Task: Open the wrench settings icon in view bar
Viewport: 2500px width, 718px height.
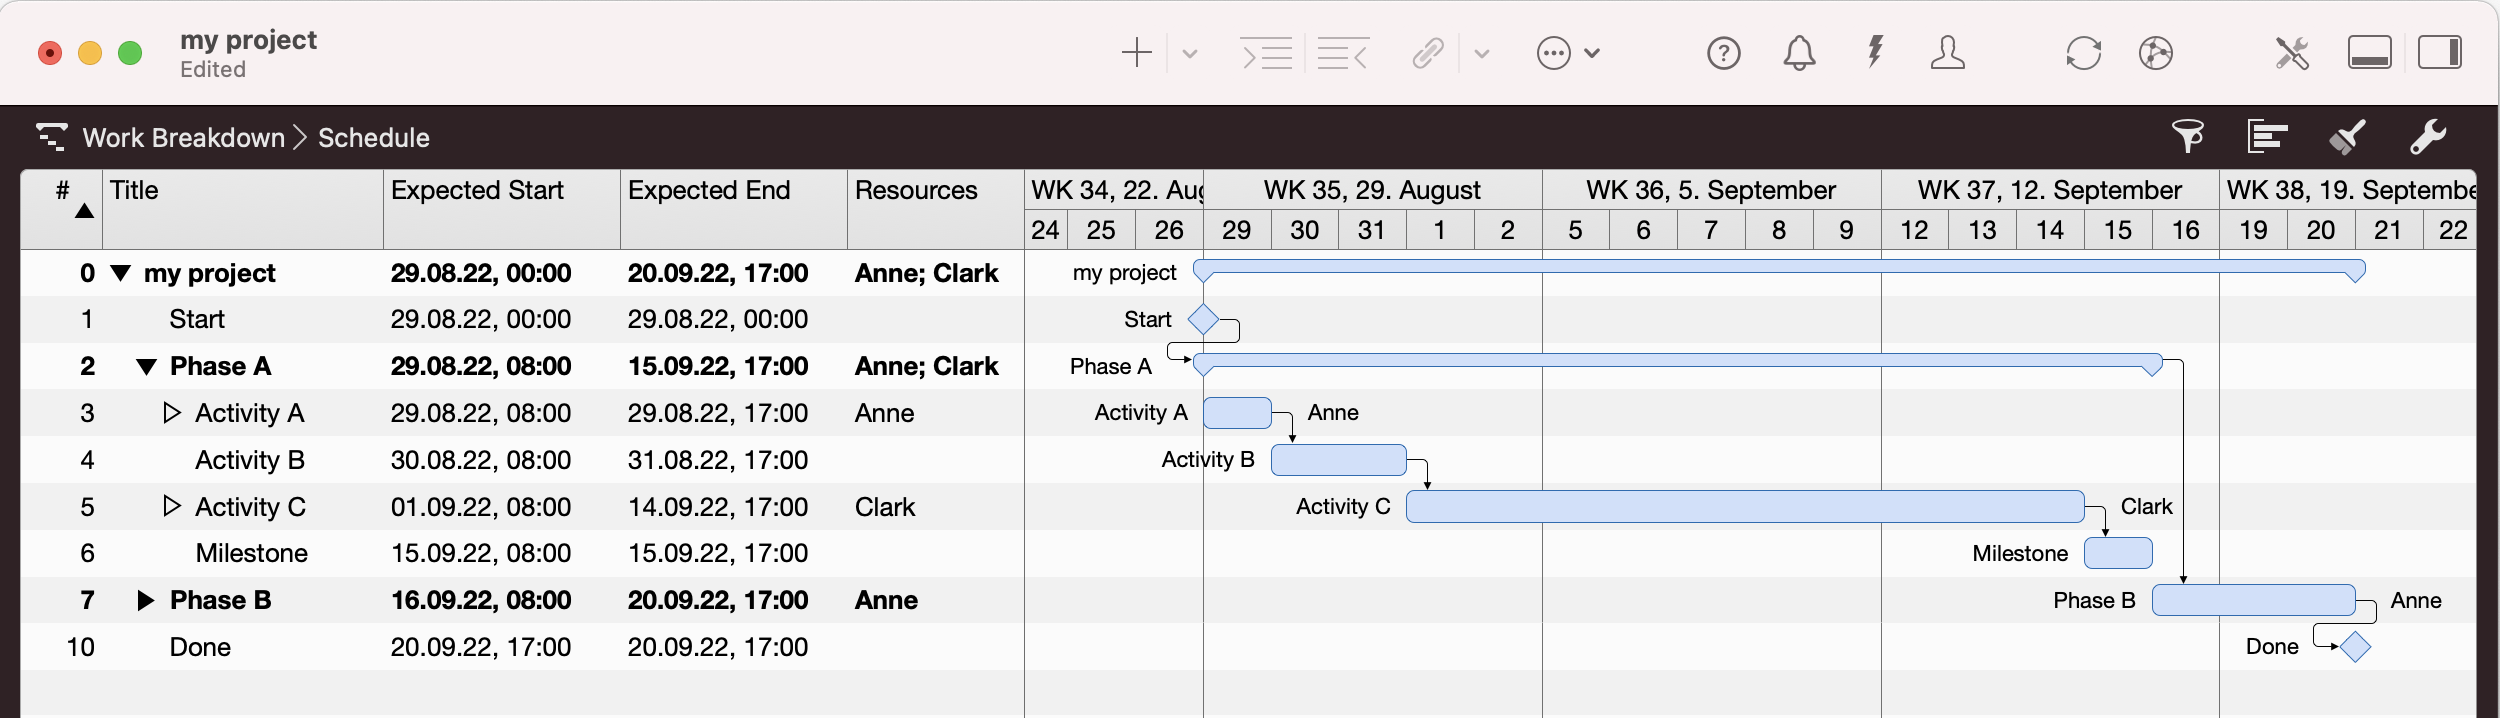Action: (2427, 137)
